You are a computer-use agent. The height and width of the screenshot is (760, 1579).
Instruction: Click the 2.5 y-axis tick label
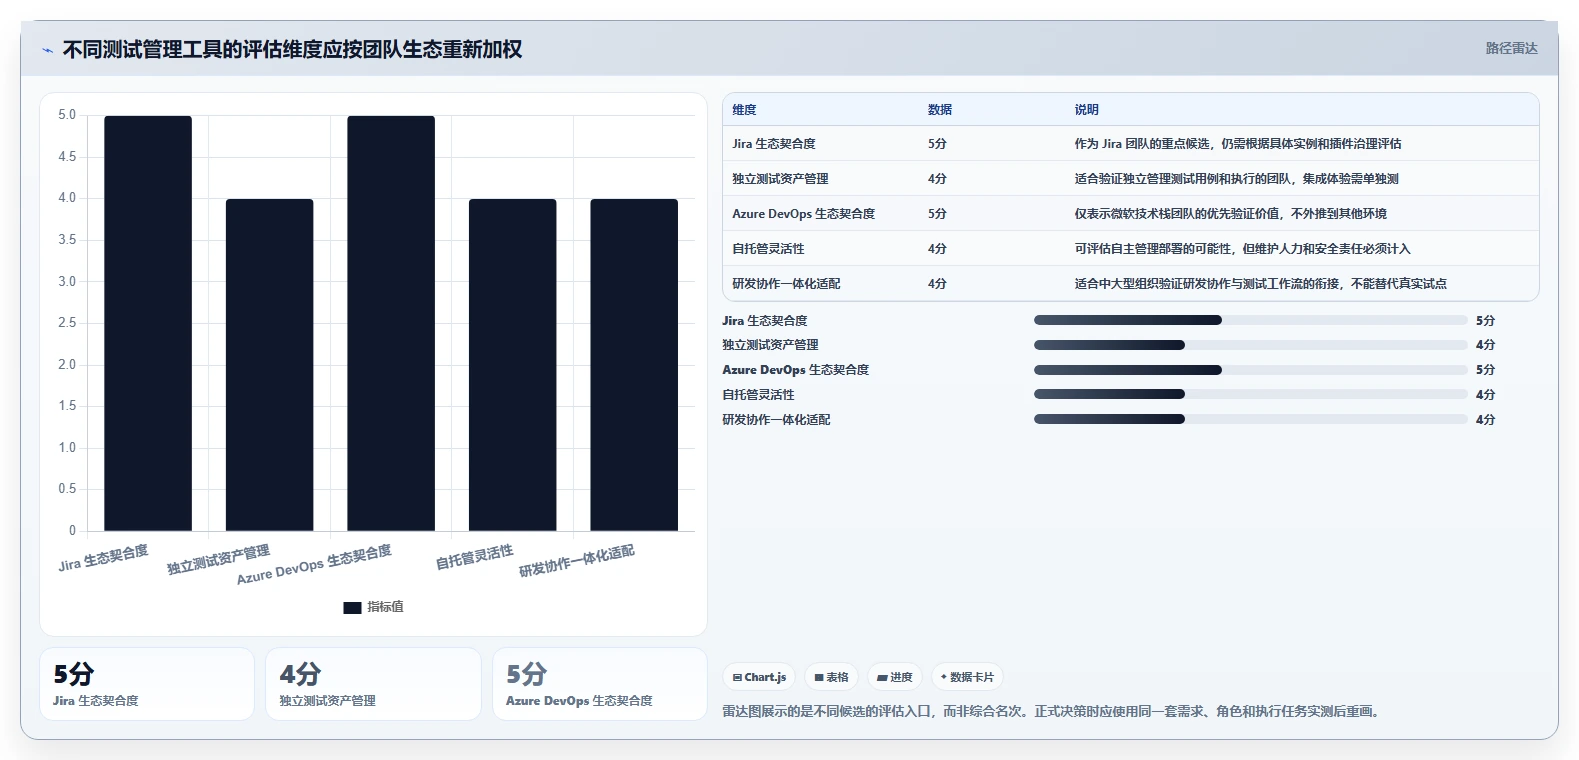[x=67, y=323]
